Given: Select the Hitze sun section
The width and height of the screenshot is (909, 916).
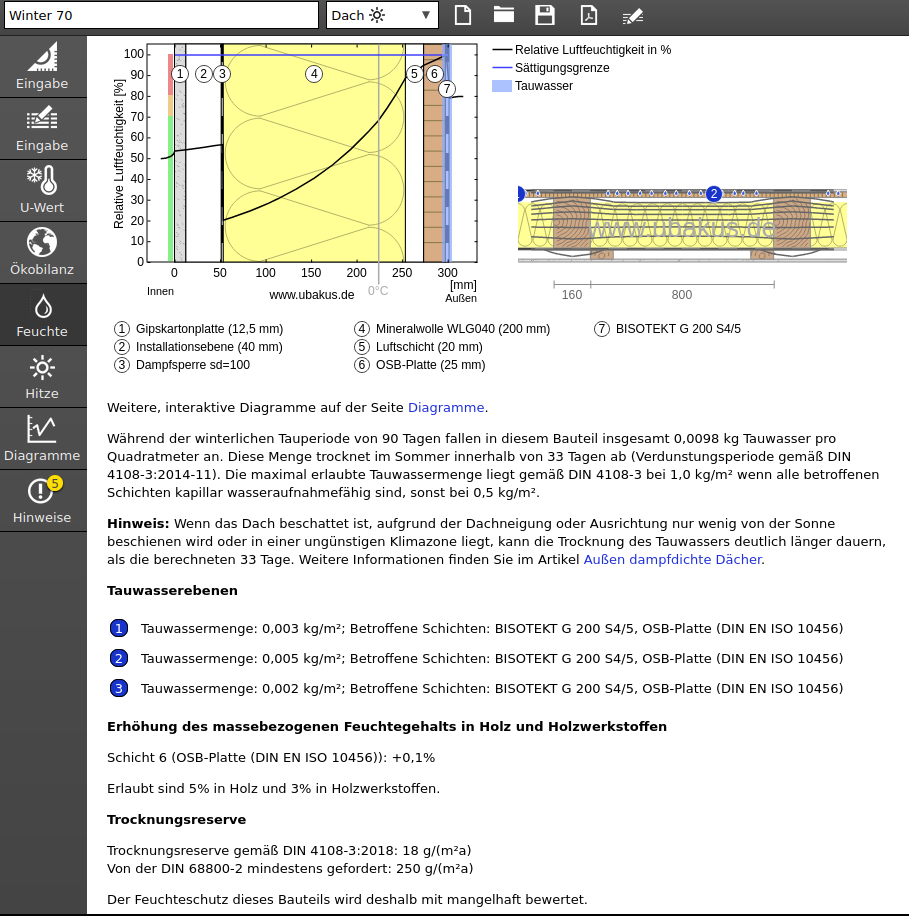Looking at the screenshot, I should pyautogui.click(x=42, y=376).
